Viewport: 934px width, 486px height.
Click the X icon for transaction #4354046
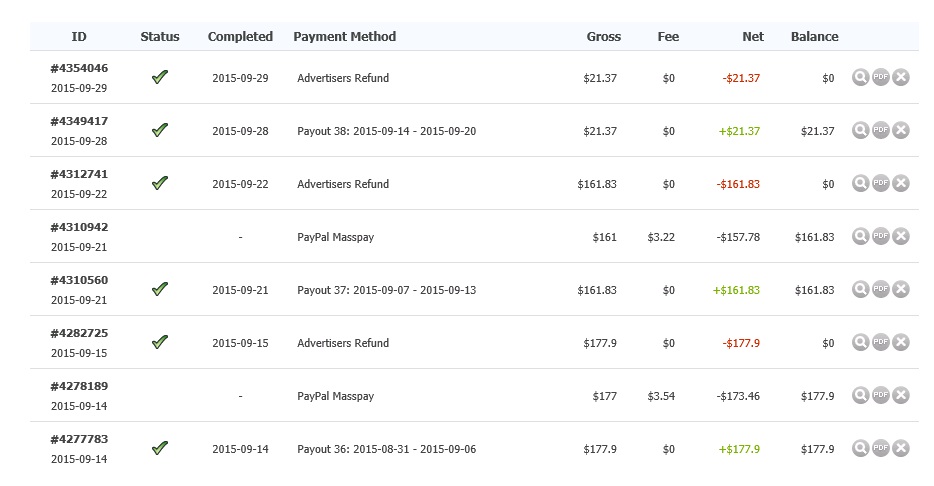click(x=901, y=77)
